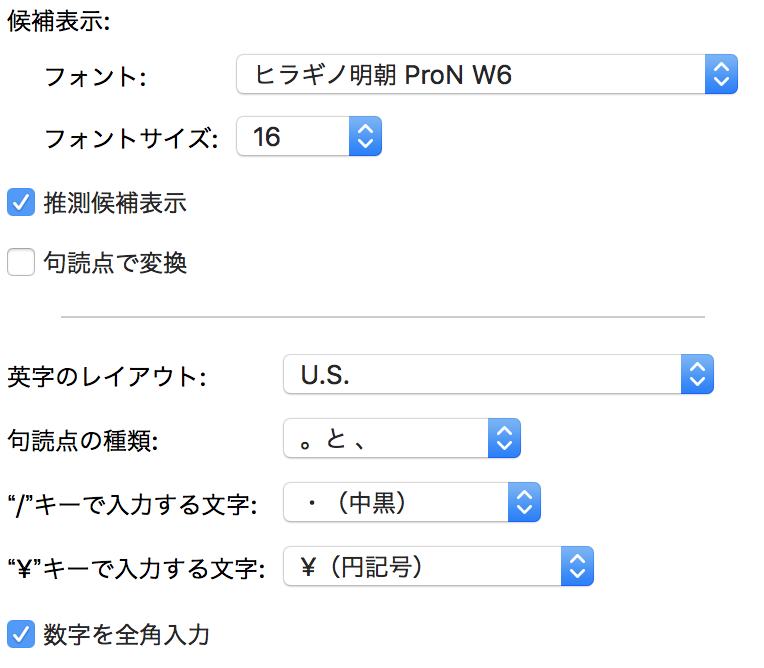This screenshot has width=764, height=668.
Task: Uncheck the 推測候補表示 checkbox
Action: pos(21,203)
